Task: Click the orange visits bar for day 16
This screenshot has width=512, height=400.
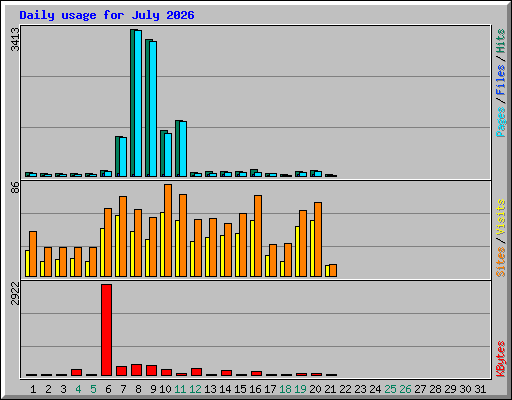Action: point(258,236)
